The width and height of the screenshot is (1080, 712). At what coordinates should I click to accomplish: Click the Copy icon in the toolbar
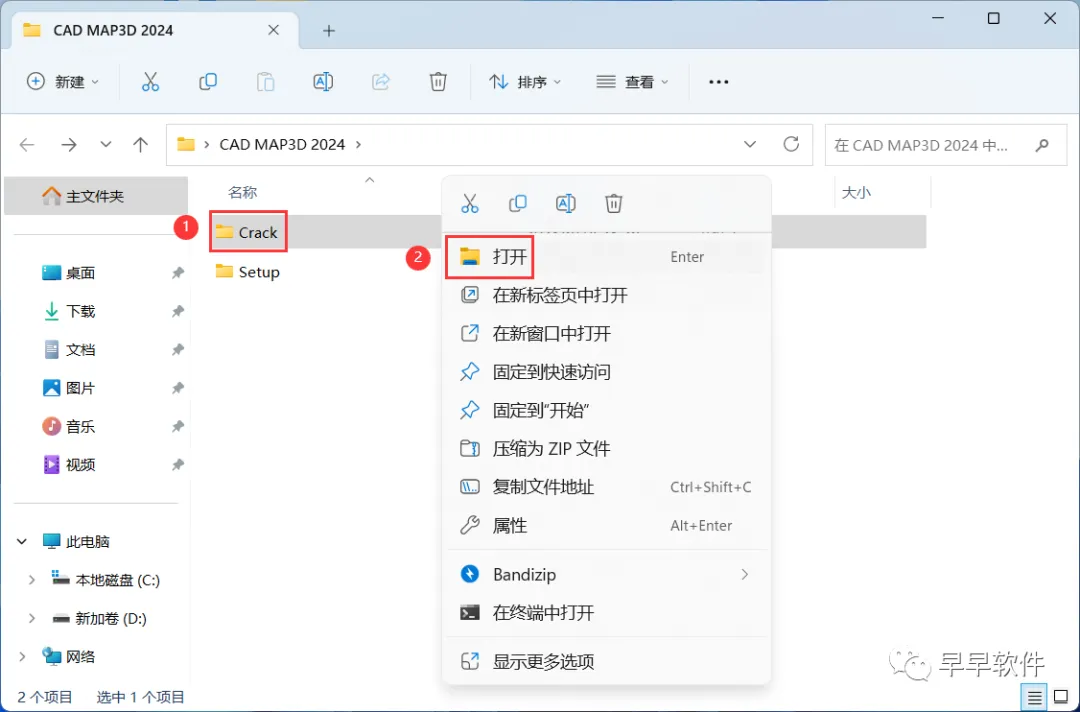208,82
